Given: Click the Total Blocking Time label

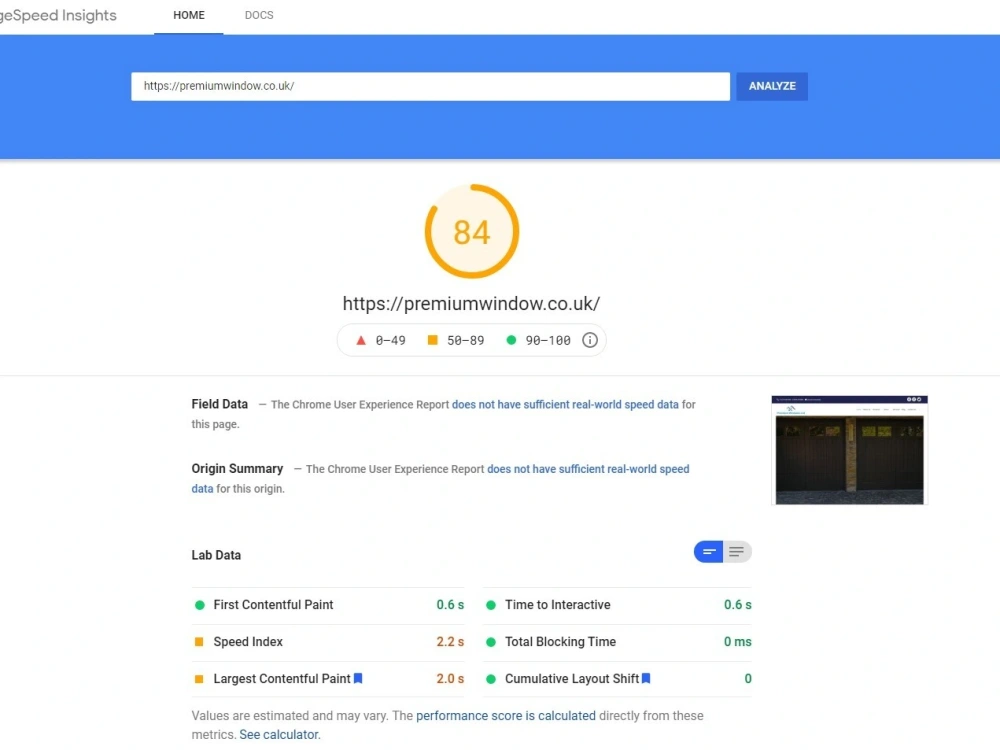Looking at the screenshot, I should pyautogui.click(x=561, y=642).
